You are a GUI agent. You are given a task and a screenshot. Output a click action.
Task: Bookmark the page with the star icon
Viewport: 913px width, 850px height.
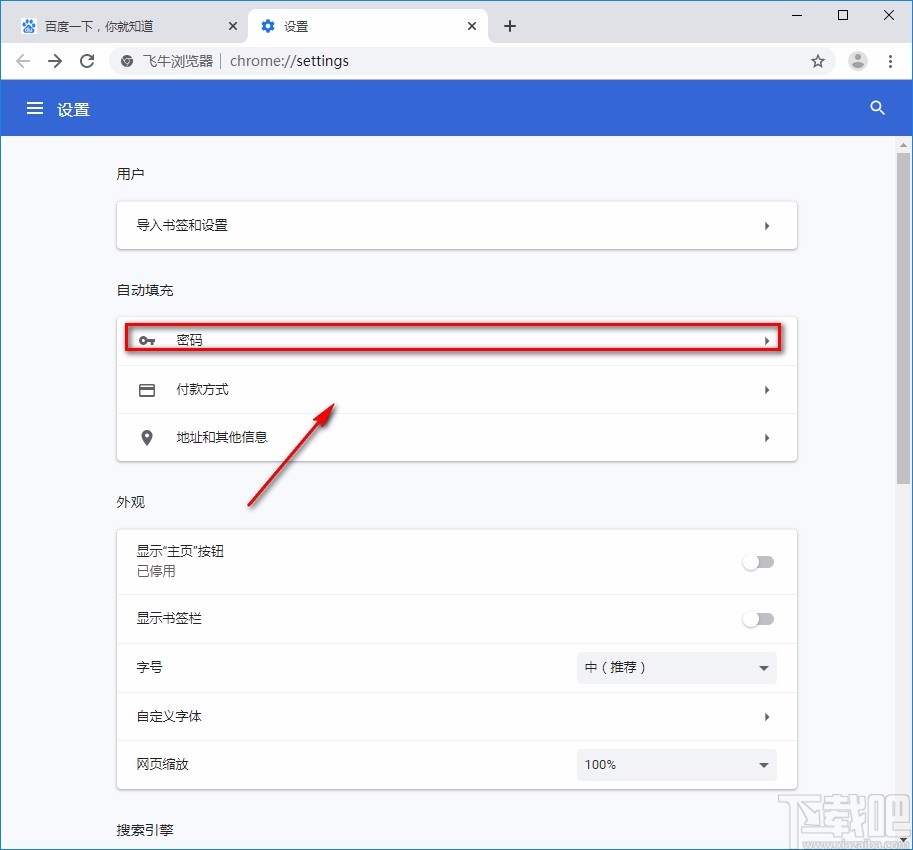818,61
